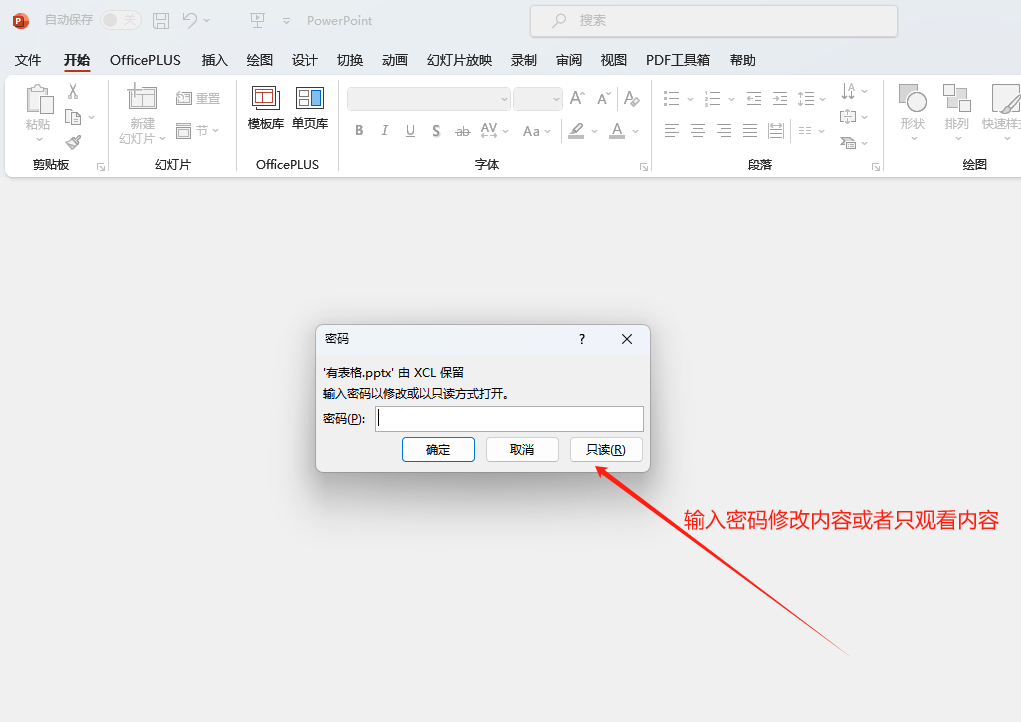1021x722 pixels.
Task: Click the 粘贴 paste clipboard icon
Action: [39, 100]
